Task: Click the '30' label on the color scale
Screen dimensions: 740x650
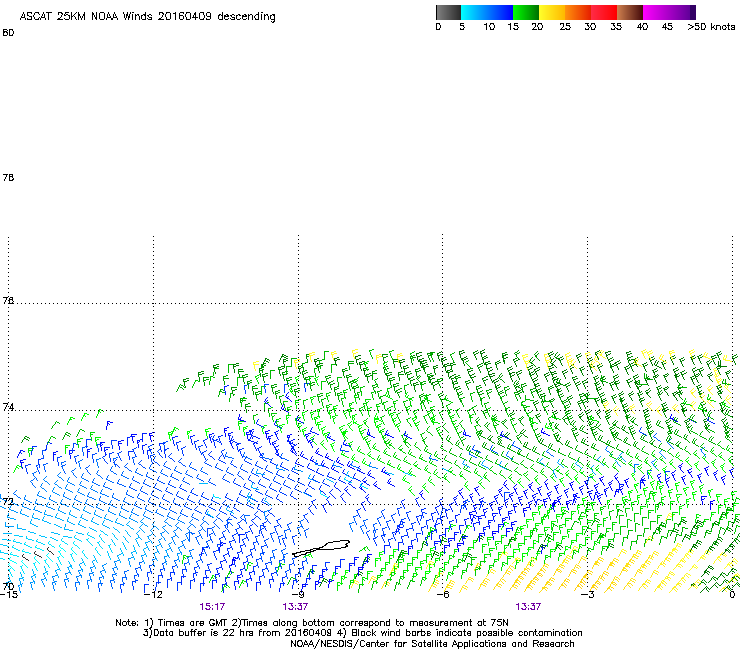Action: pyautogui.click(x=590, y=27)
